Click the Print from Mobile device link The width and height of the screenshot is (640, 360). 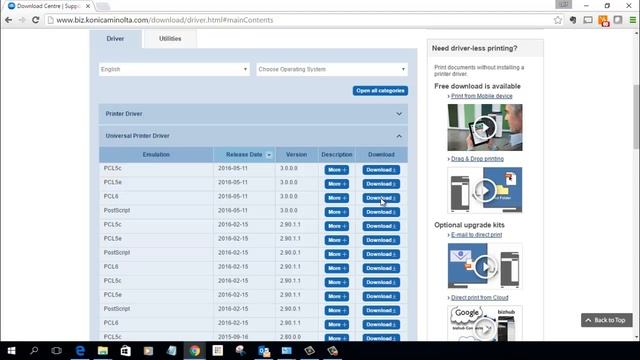pyautogui.click(x=482, y=96)
